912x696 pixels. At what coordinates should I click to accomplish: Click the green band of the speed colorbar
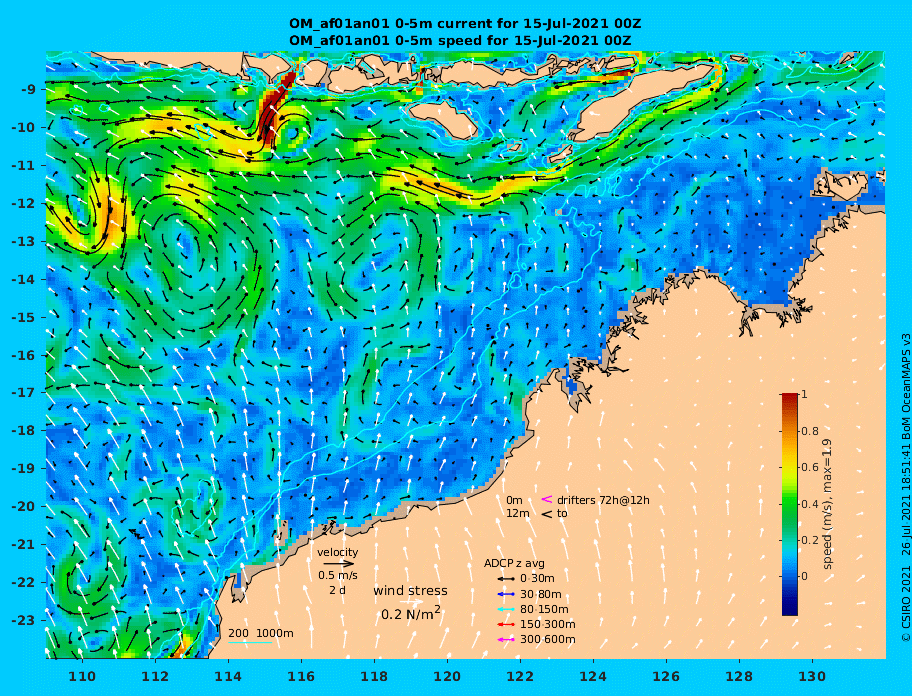point(790,506)
